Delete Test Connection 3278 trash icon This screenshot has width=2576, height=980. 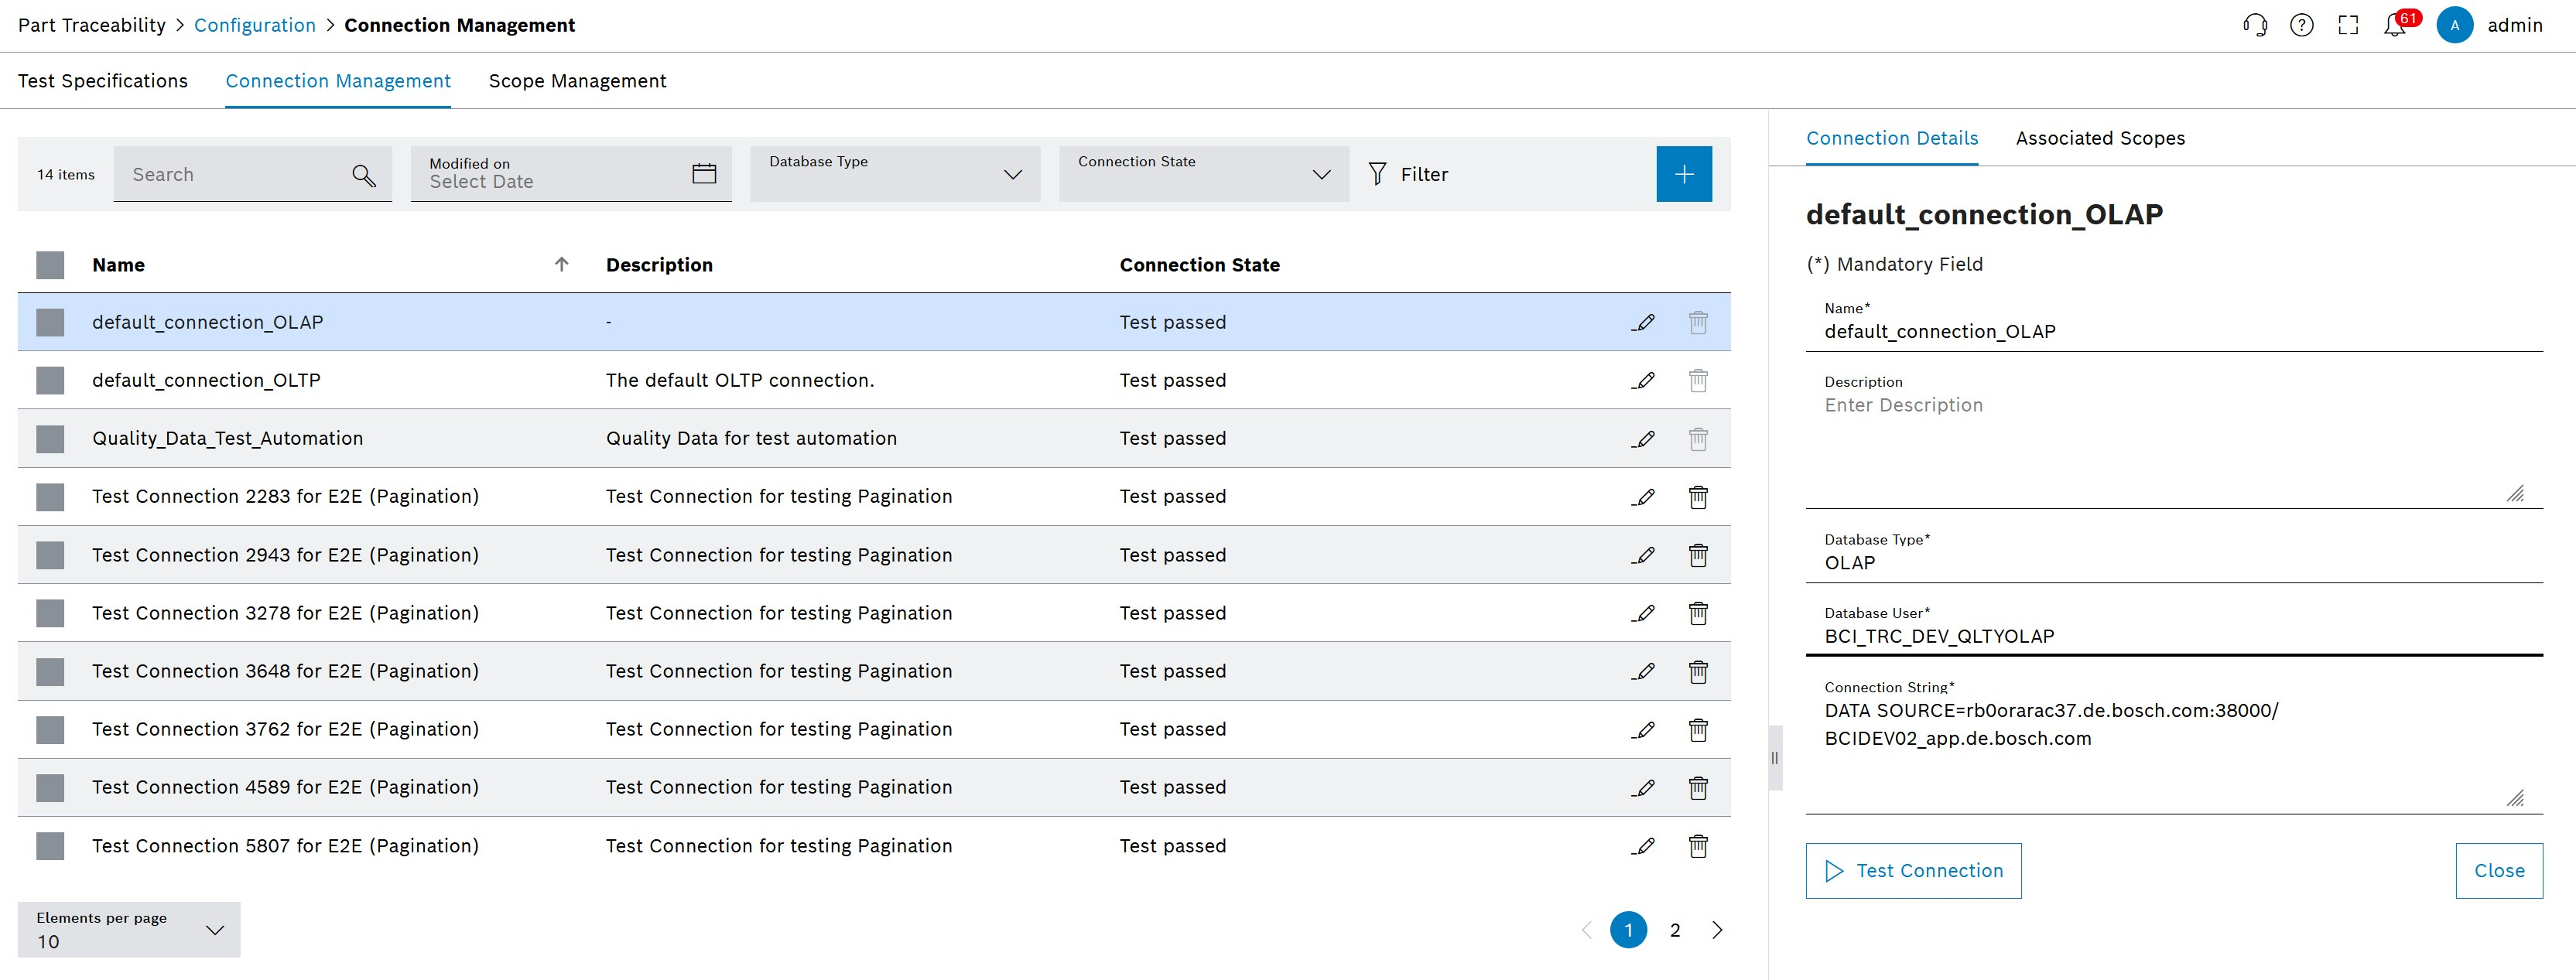point(1698,613)
